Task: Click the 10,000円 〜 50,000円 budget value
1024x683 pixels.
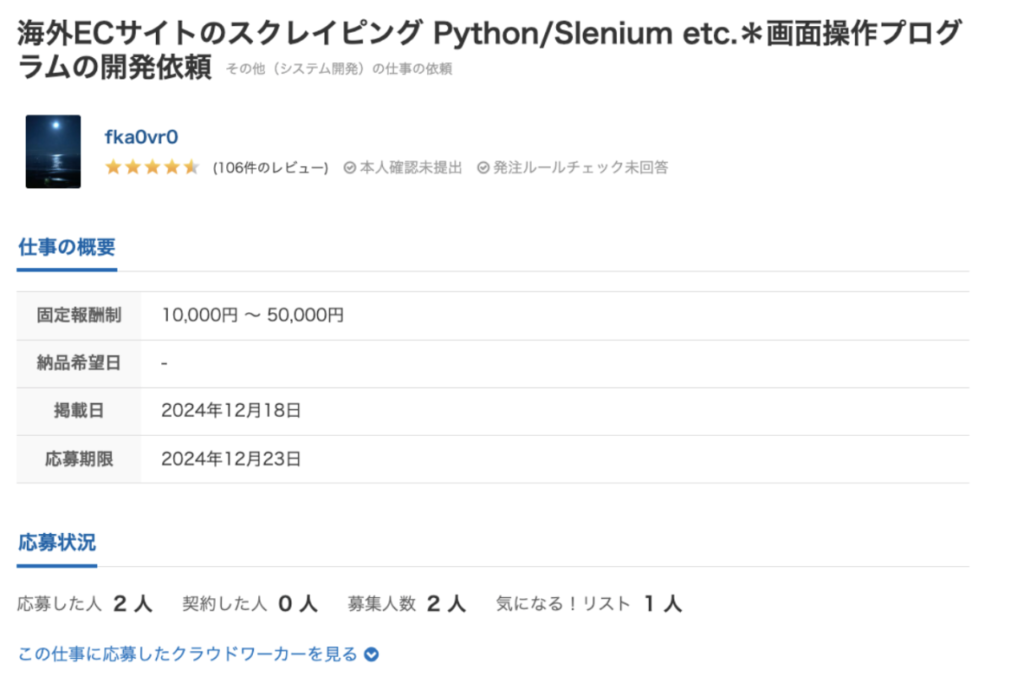Action: [x=252, y=315]
